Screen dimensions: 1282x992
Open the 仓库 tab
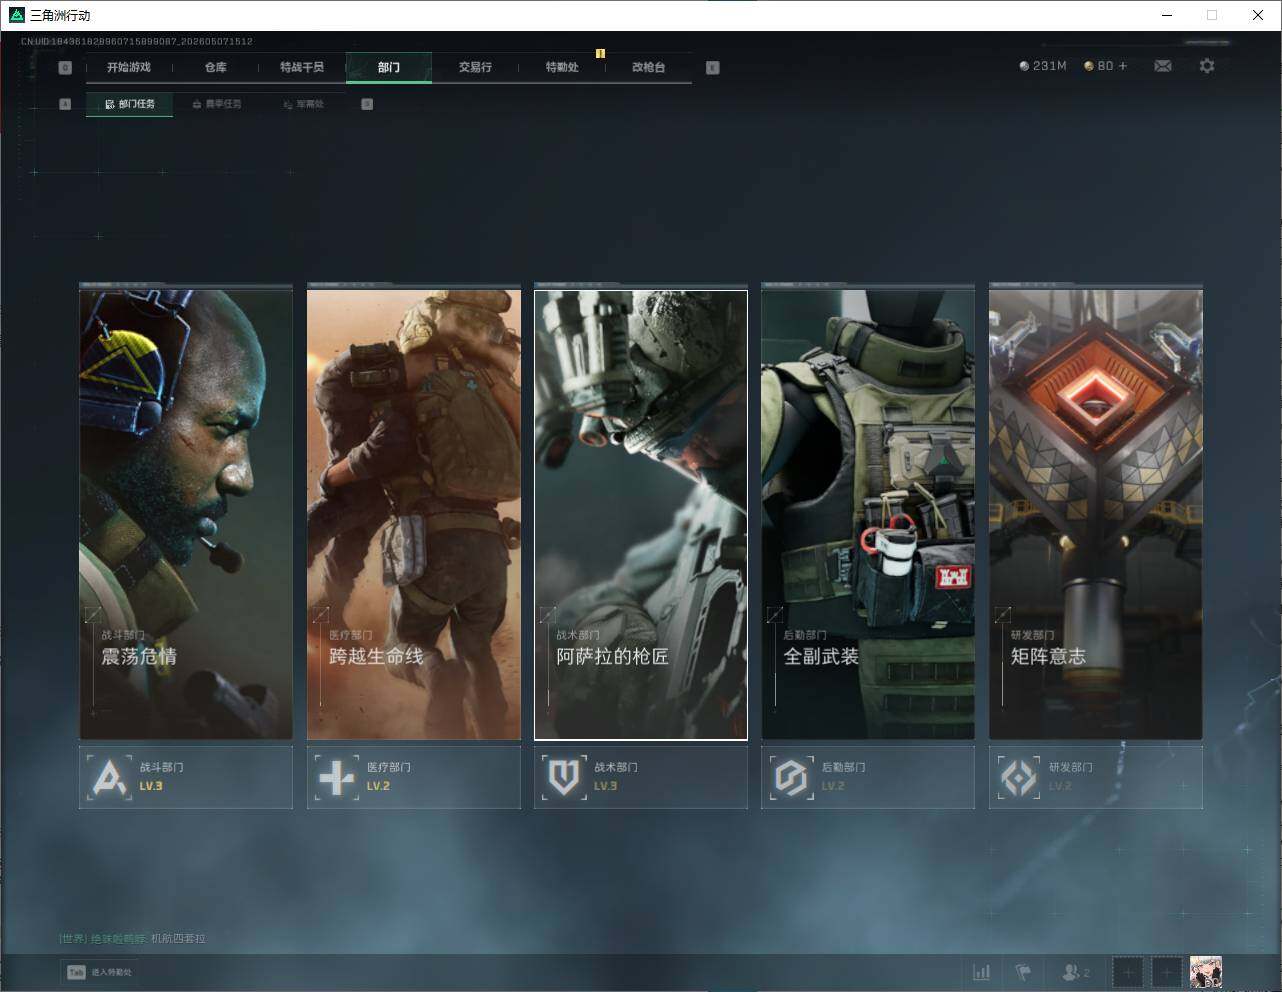[x=216, y=67]
